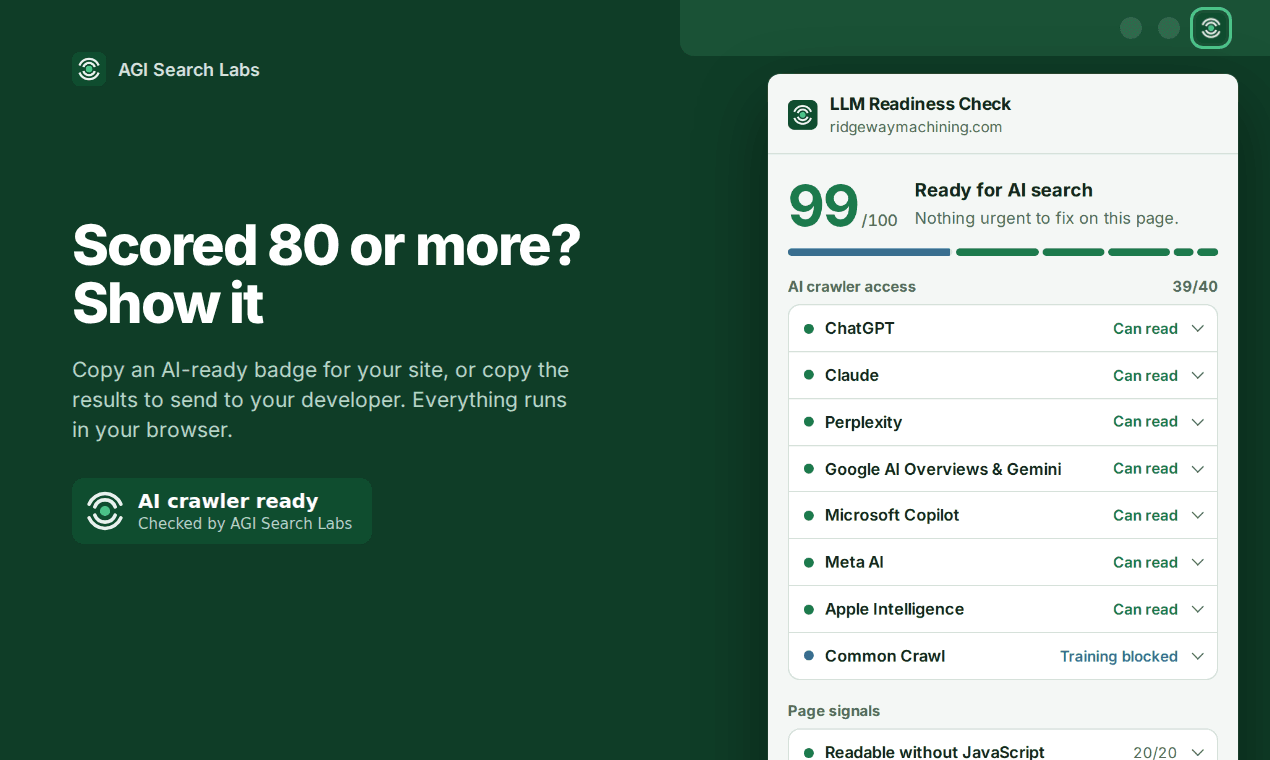This screenshot has width=1270, height=760.
Task: Click the "Can read" status for Microsoft Copilot
Action: click(1145, 515)
